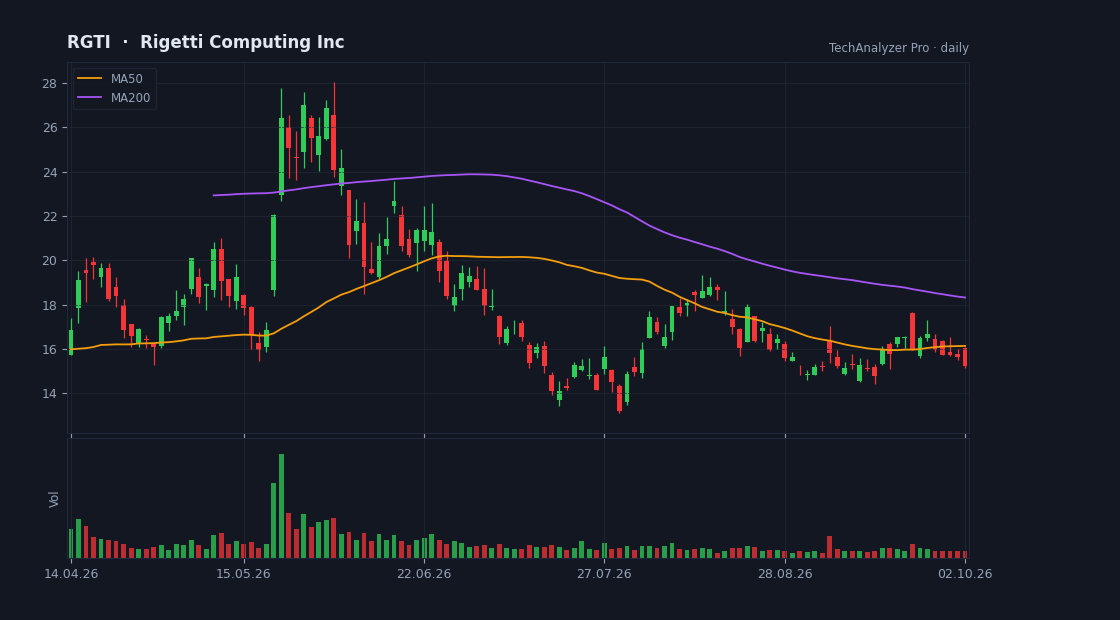Click the 28.08.26 date label
1120x620 pixels.
785,574
